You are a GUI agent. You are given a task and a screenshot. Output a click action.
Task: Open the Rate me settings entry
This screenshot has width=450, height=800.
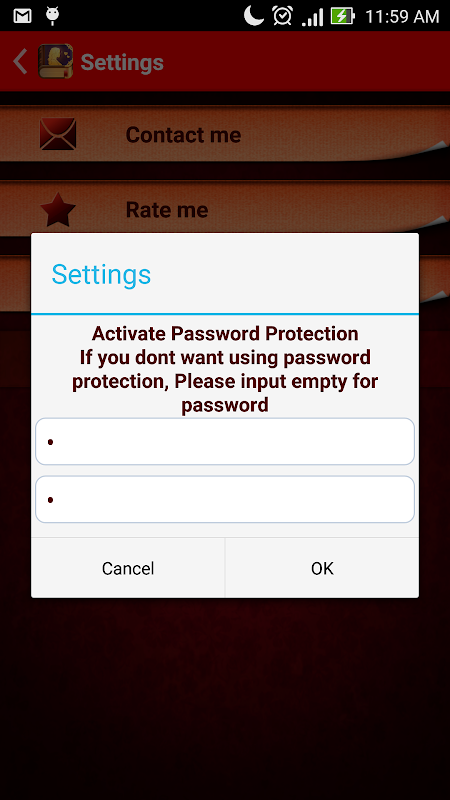(225, 209)
